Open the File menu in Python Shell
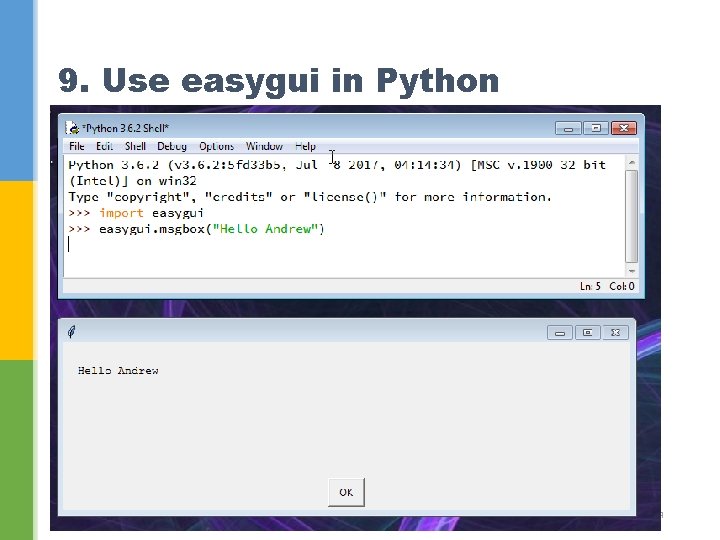 pos(77,146)
